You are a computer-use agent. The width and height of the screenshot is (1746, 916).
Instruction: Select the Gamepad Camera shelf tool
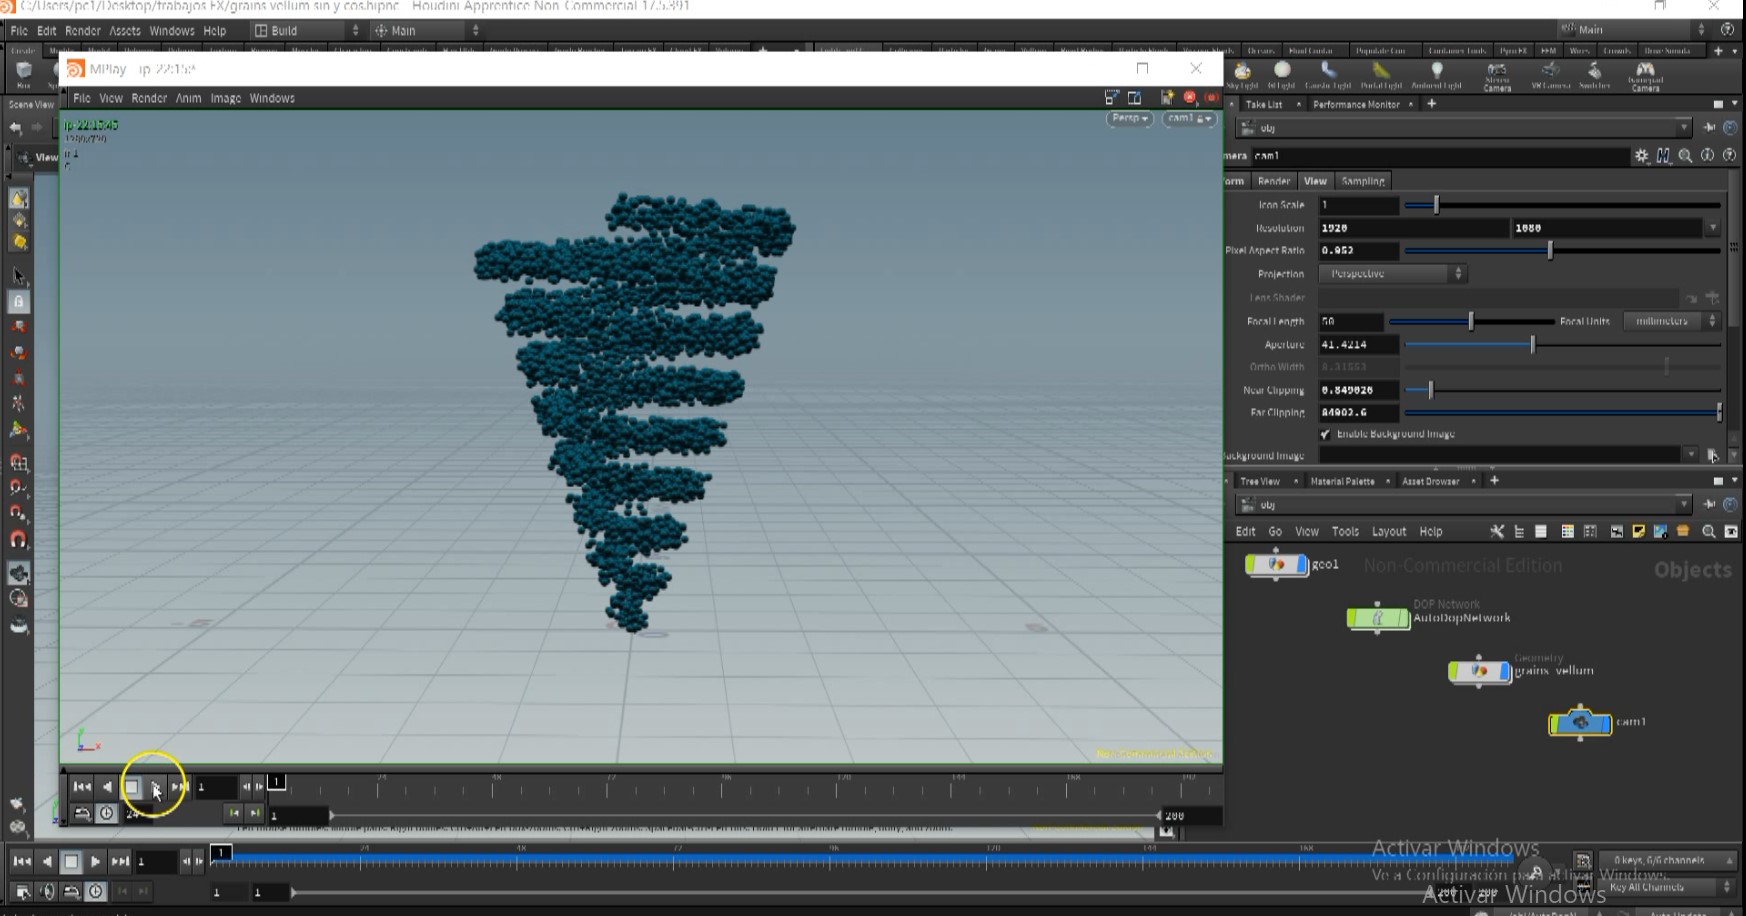click(x=1645, y=76)
